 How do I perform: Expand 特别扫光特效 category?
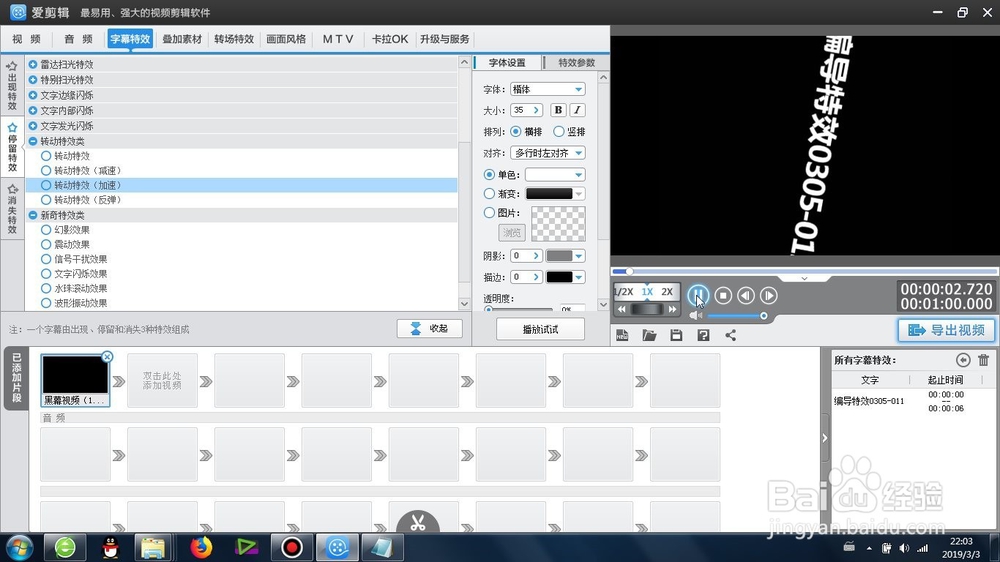[33, 80]
